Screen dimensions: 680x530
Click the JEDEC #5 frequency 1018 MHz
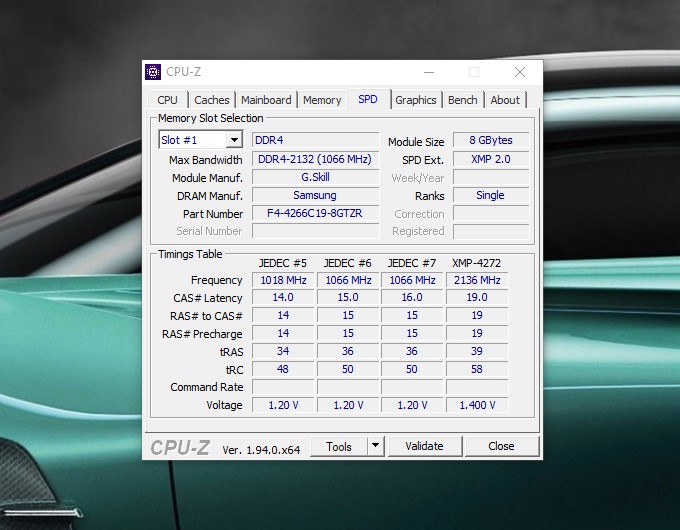(283, 280)
